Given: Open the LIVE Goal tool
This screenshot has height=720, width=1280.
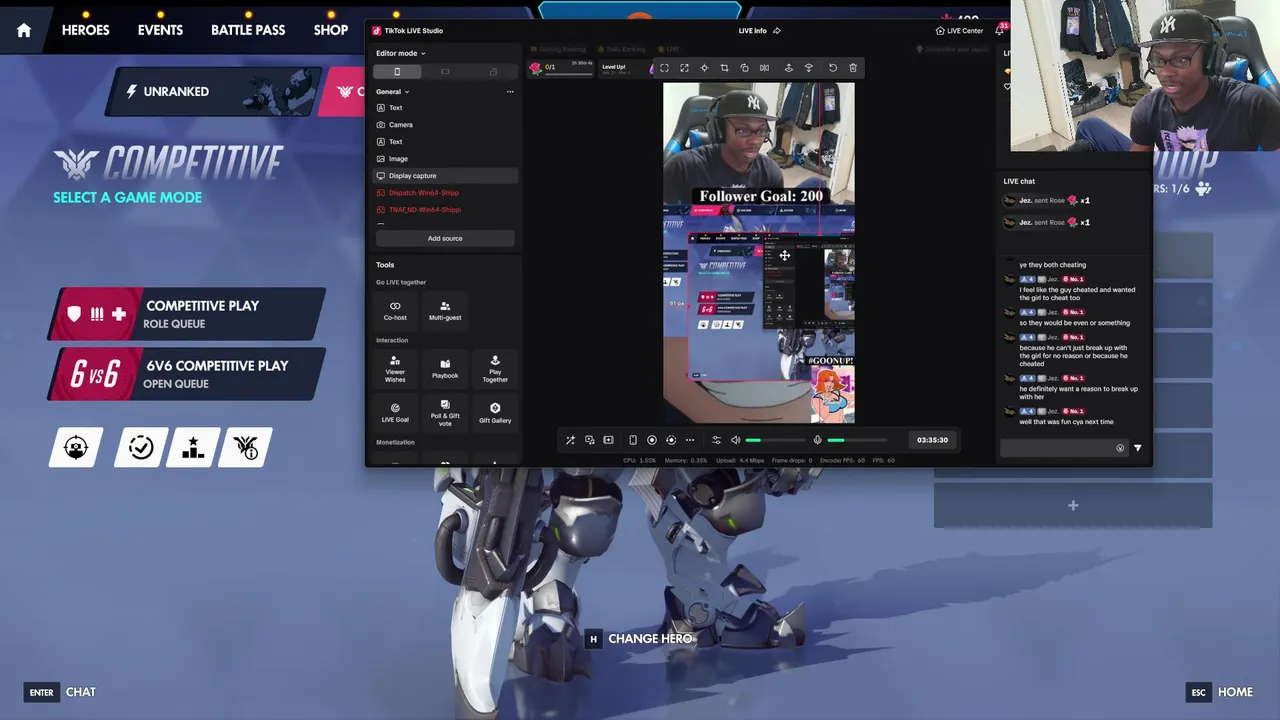Looking at the screenshot, I should click(x=395, y=412).
